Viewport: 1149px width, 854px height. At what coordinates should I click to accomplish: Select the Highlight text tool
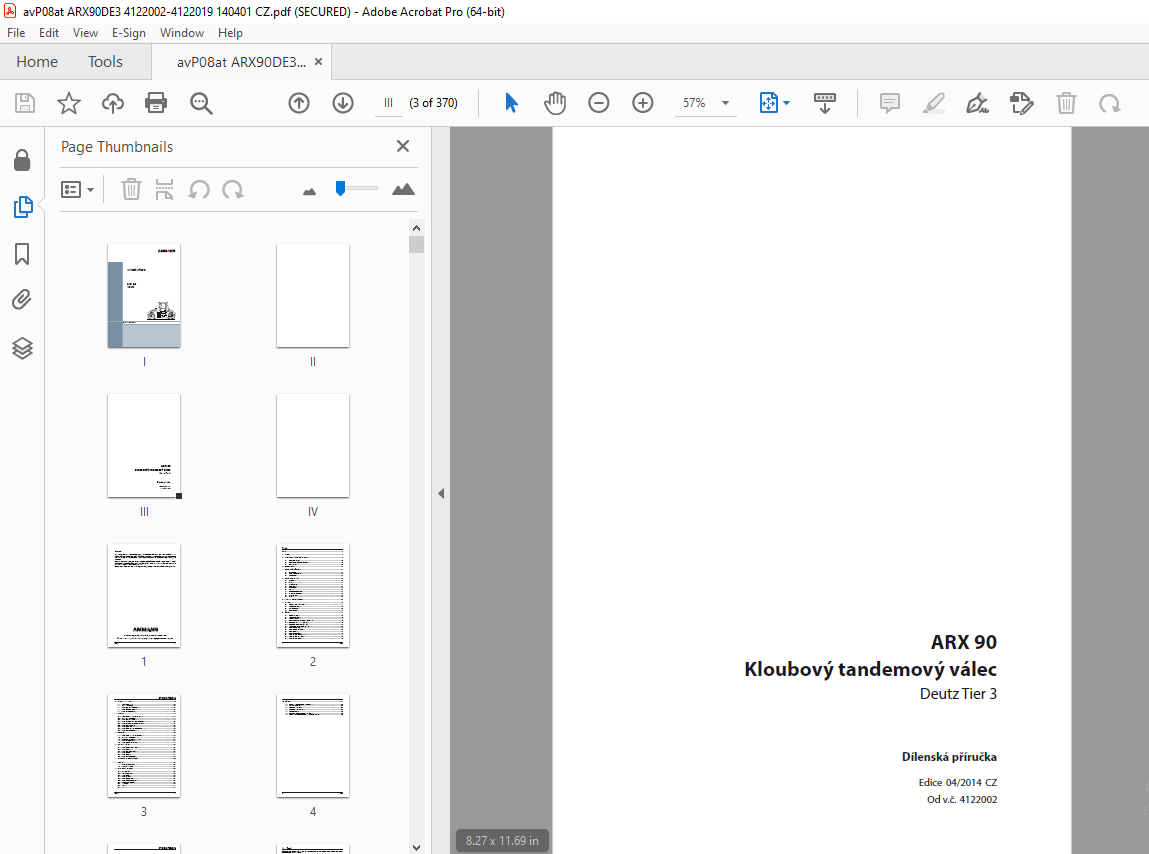click(934, 103)
